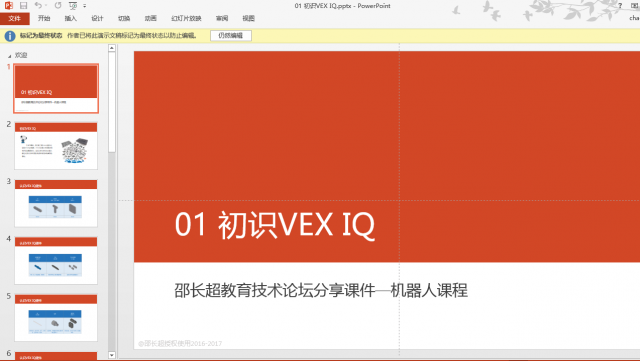
Task: Switch to the 插入 (Insert) ribbon tab
Action: coord(71,18)
